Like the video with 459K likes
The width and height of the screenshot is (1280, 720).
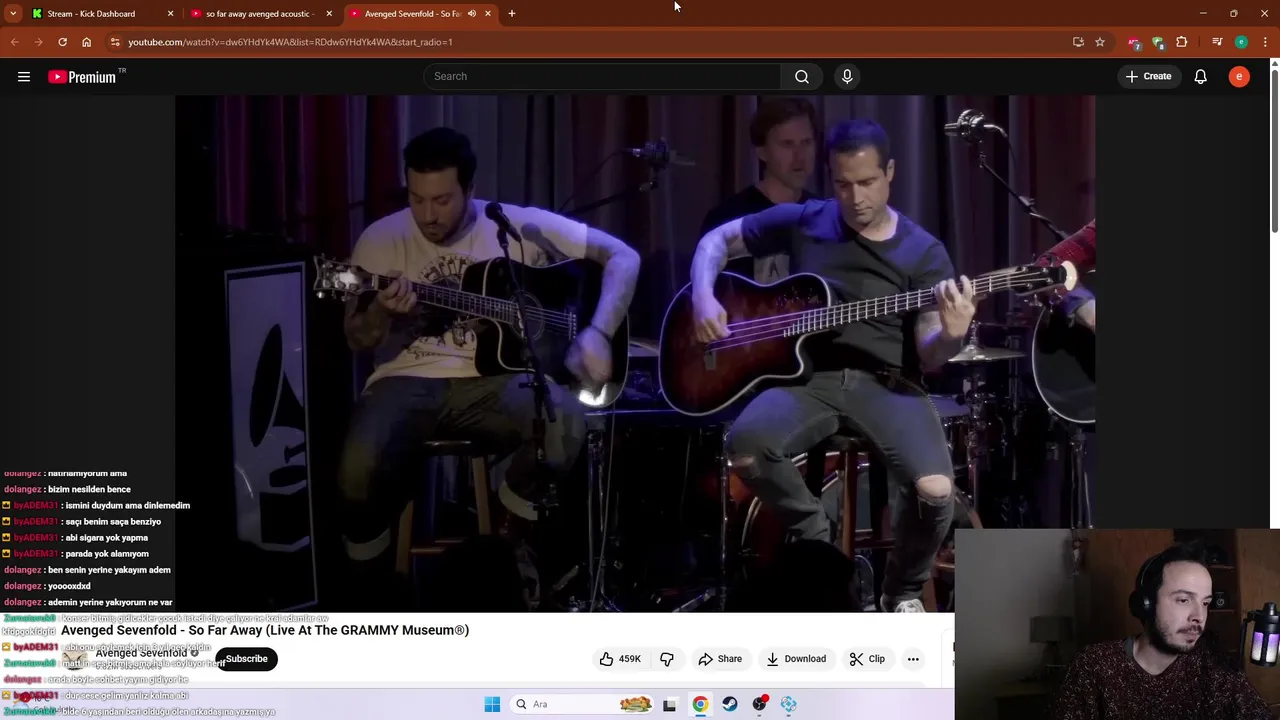click(620, 659)
